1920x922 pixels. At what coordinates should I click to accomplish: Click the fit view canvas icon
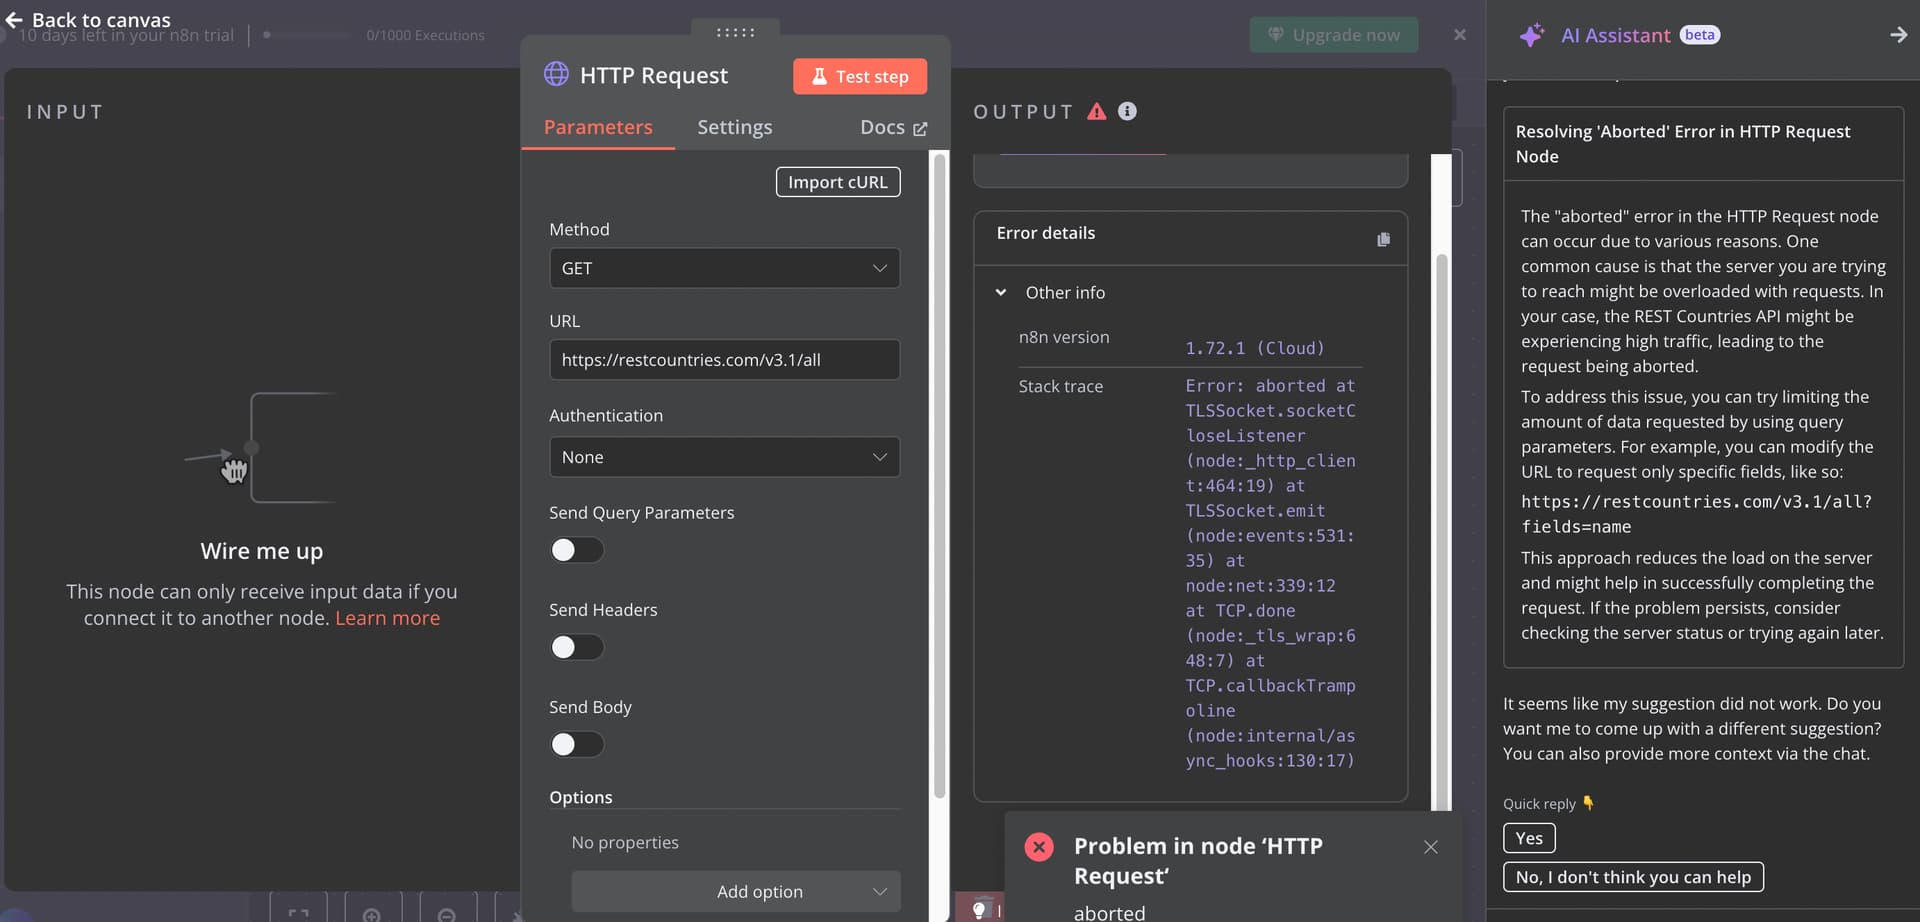298,913
